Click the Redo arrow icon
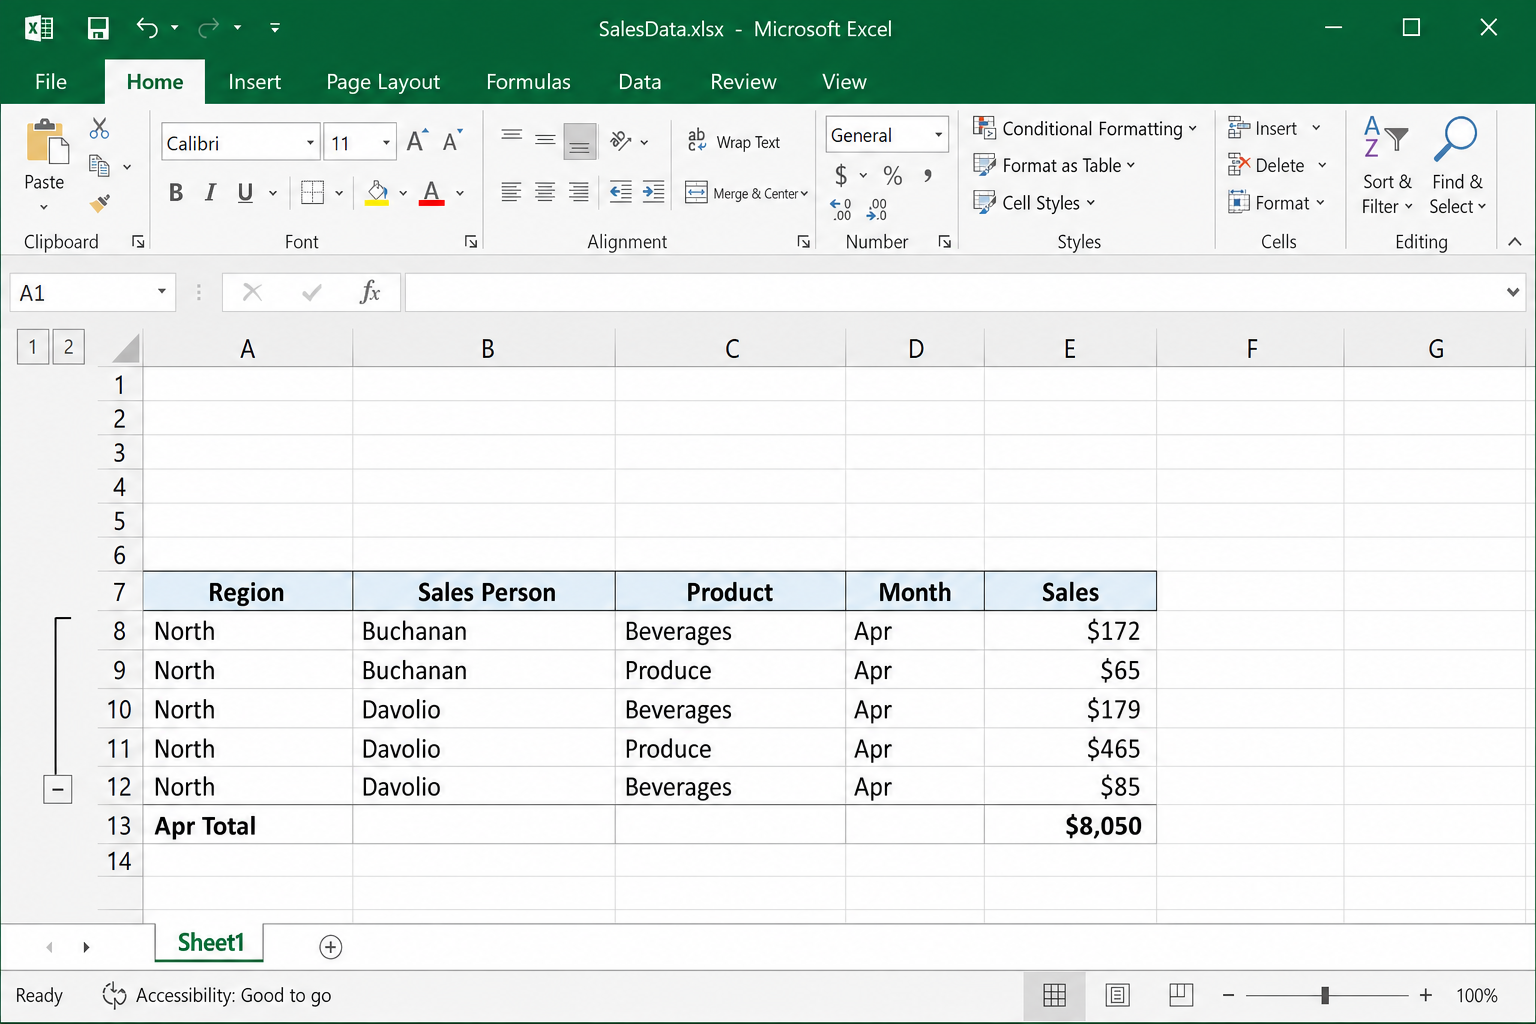1536x1024 pixels. 208,28
